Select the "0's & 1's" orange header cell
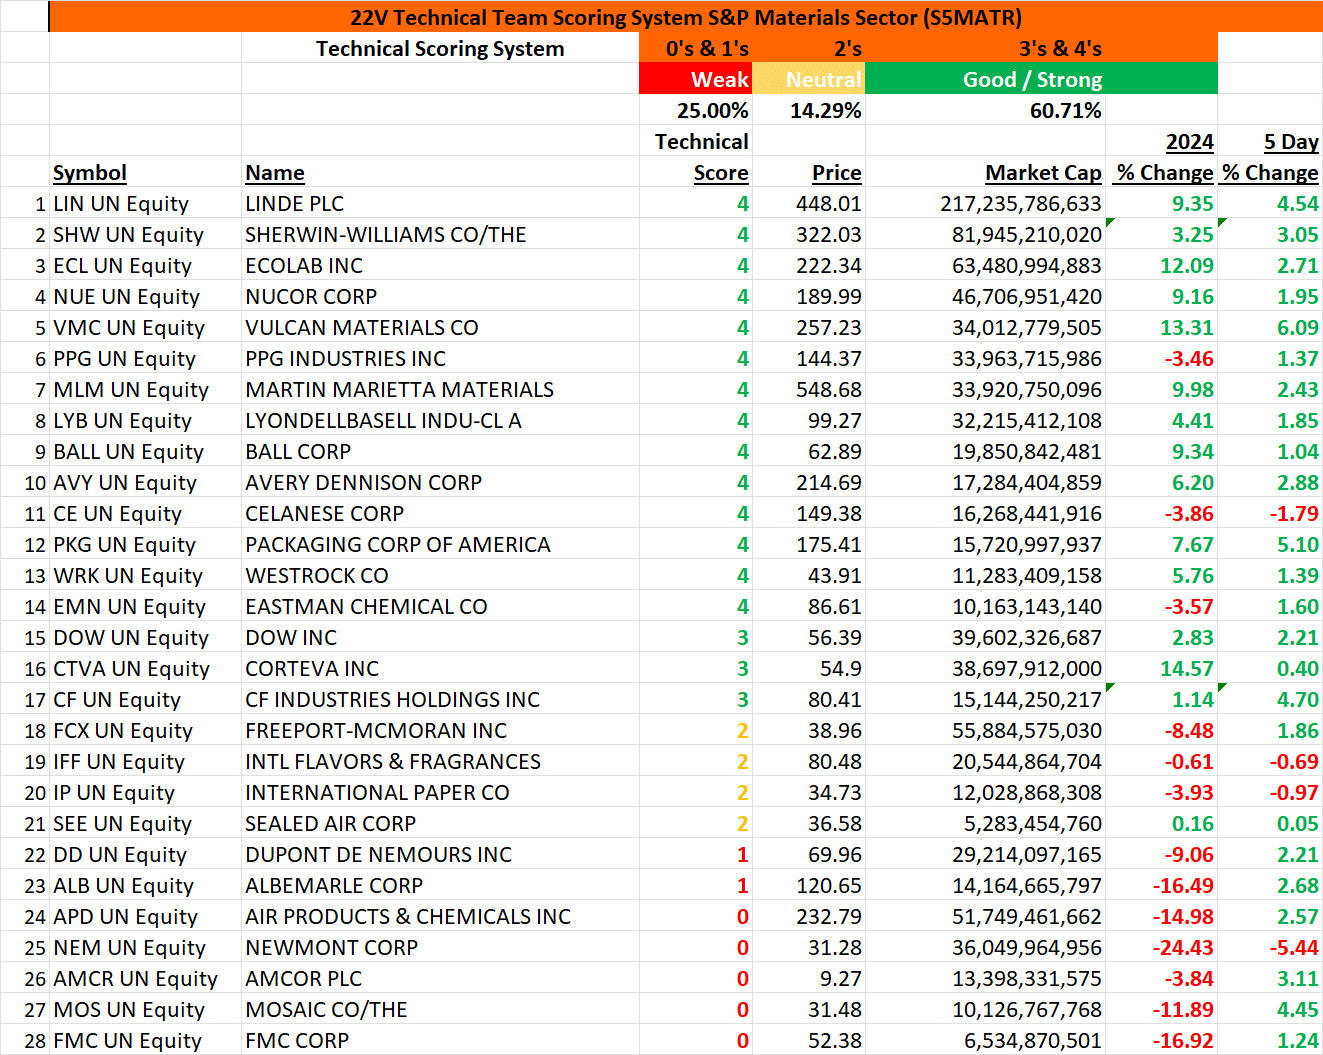Viewport: 1323px width, 1055px height. tap(696, 48)
